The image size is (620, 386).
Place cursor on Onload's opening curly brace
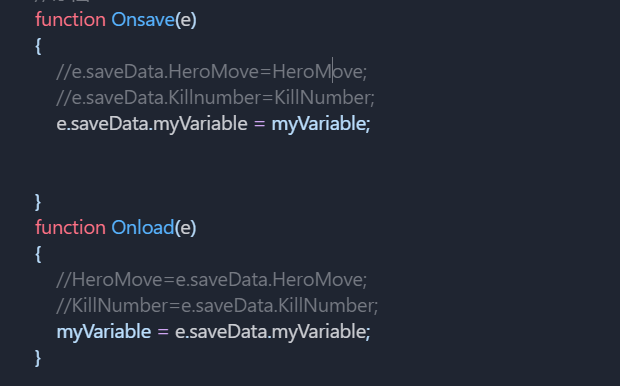pyautogui.click(x=38, y=254)
